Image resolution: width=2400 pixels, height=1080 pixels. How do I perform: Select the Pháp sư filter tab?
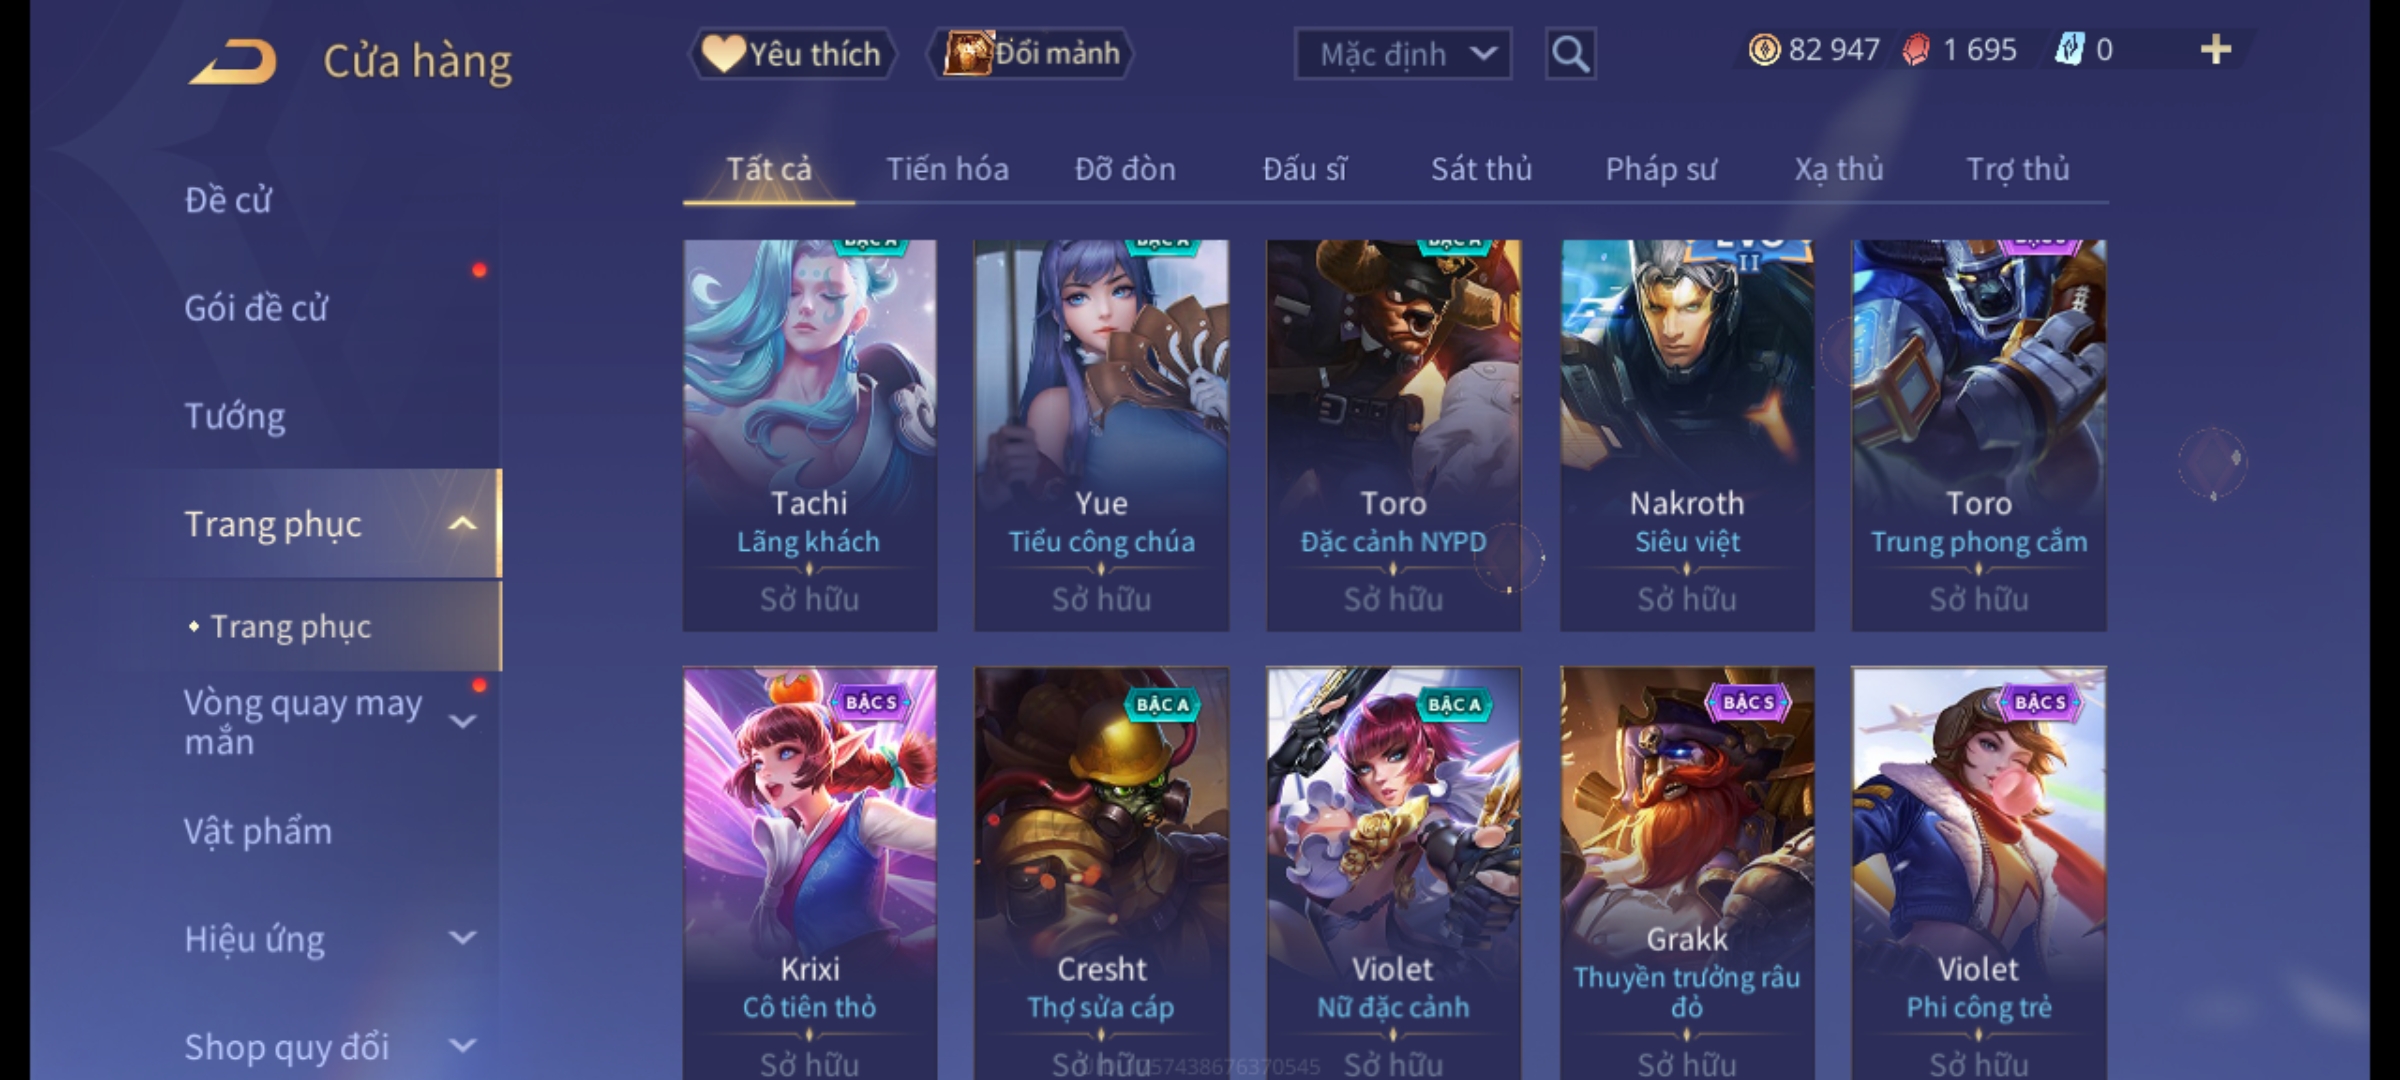[1661, 169]
